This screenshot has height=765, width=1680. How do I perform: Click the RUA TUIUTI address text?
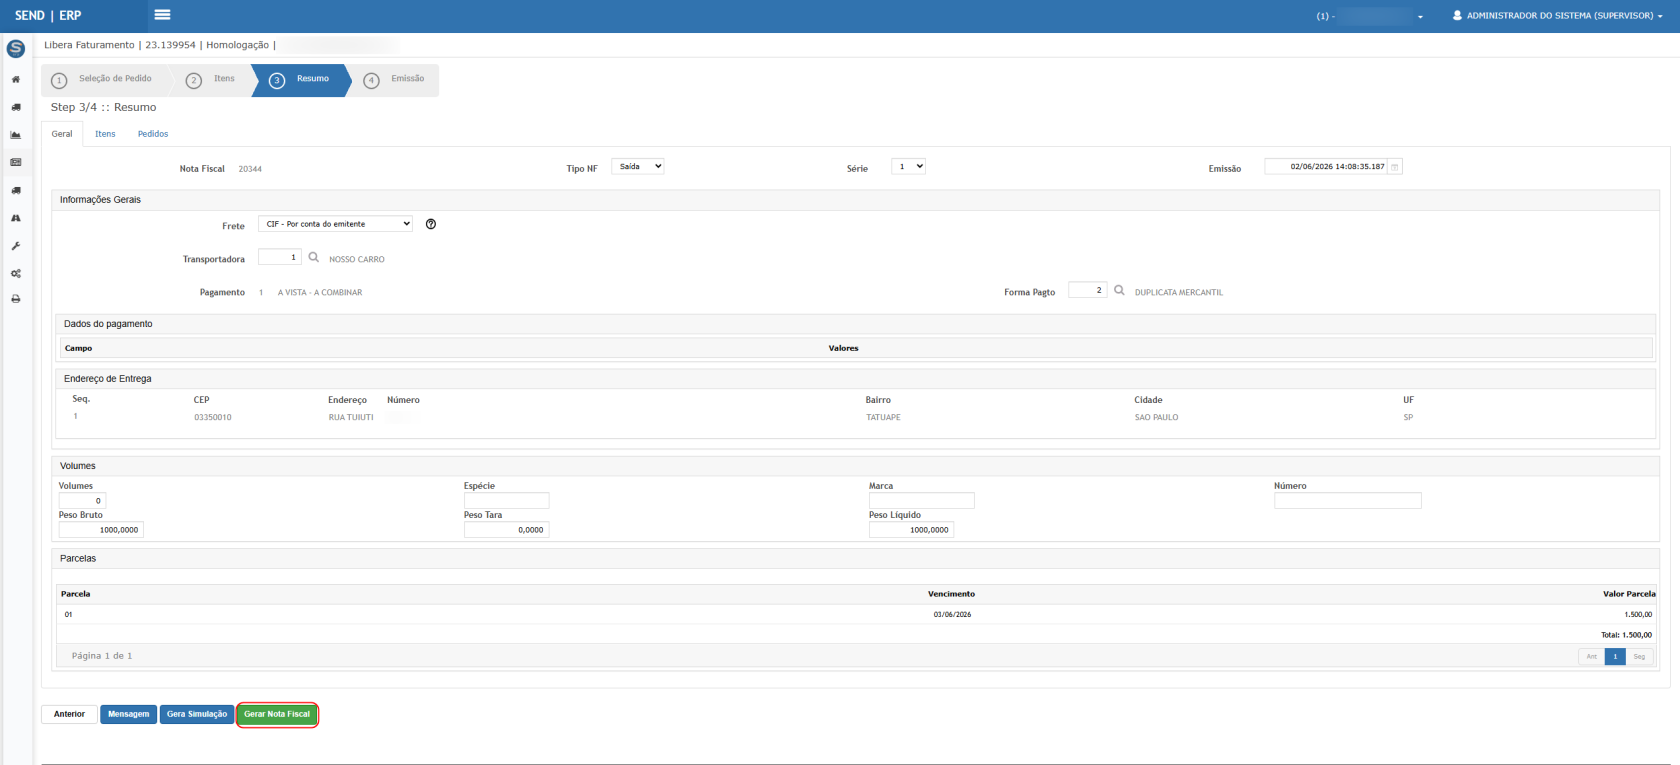351,417
